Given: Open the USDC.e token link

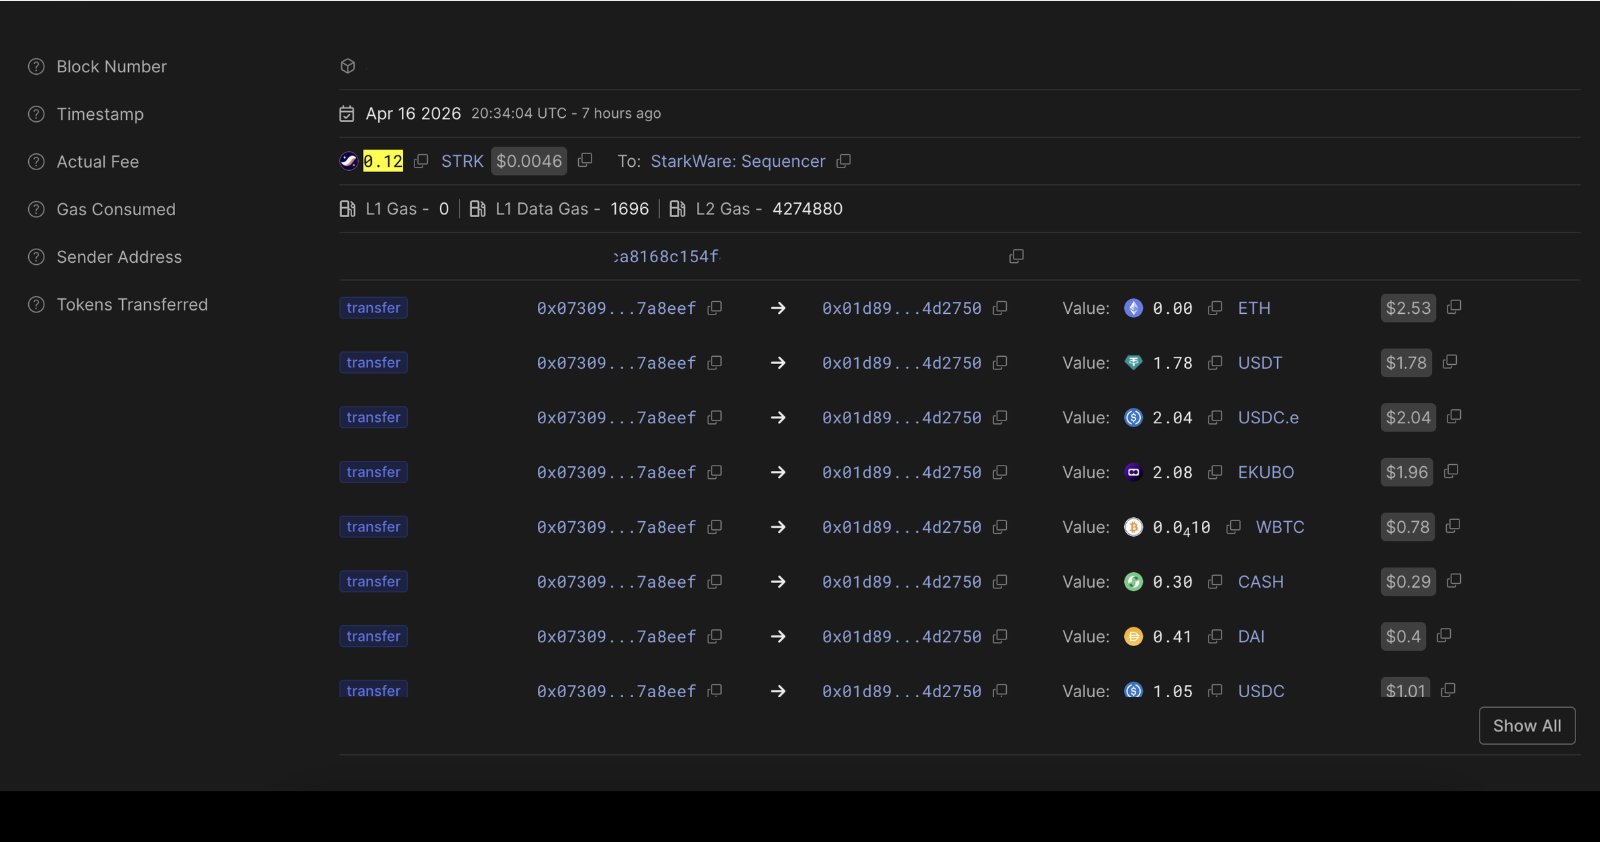Looking at the screenshot, I should [x=1268, y=418].
